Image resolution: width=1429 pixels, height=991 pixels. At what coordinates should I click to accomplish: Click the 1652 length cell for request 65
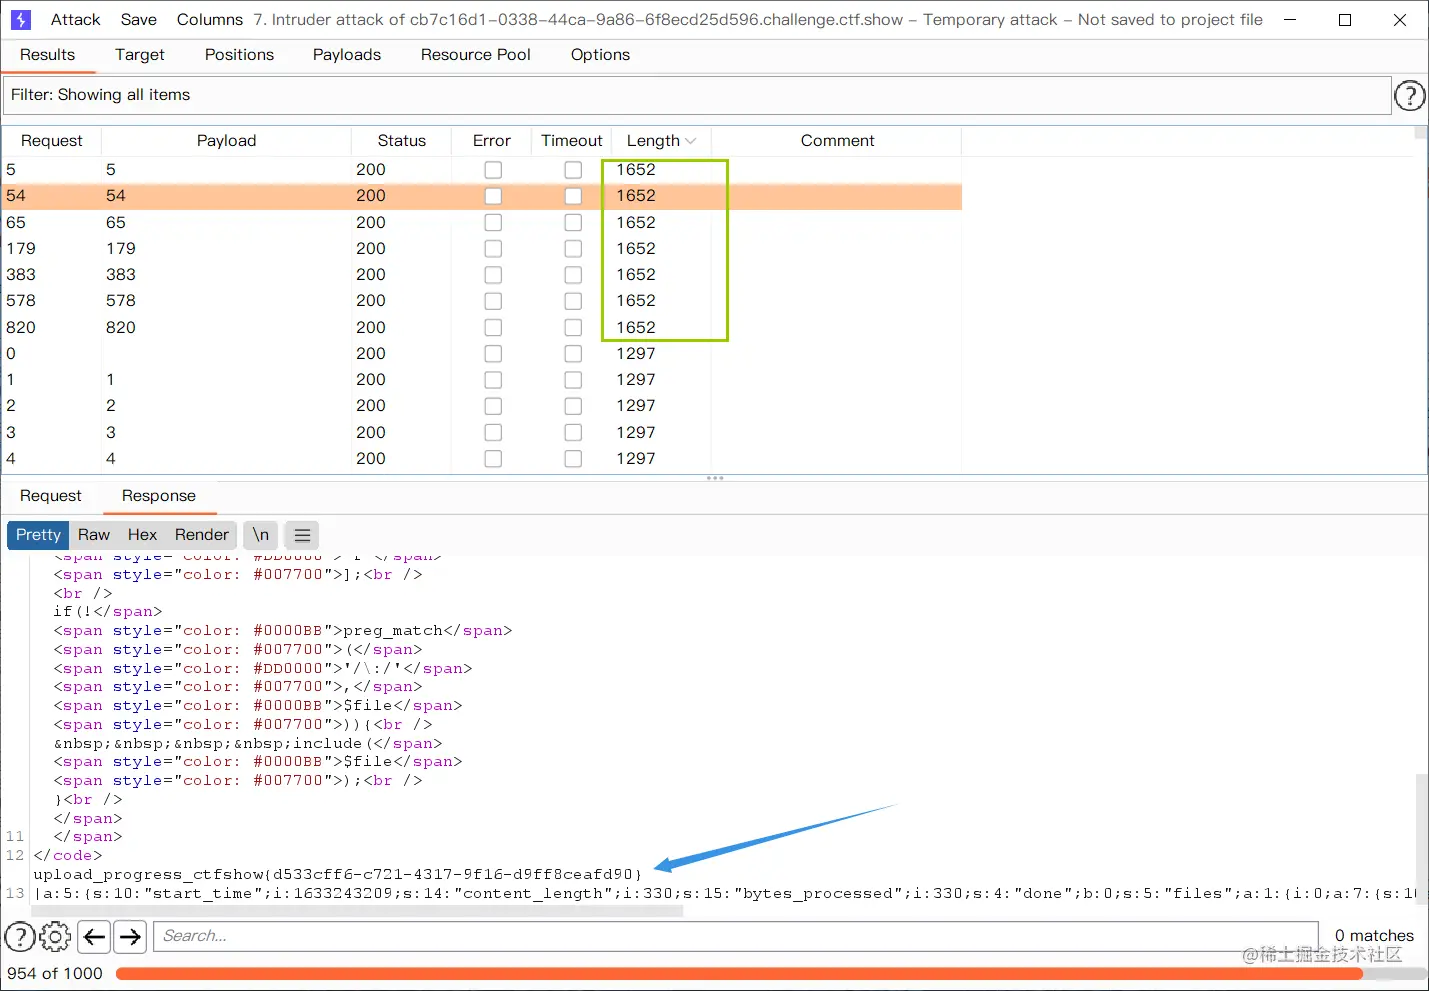coord(636,222)
